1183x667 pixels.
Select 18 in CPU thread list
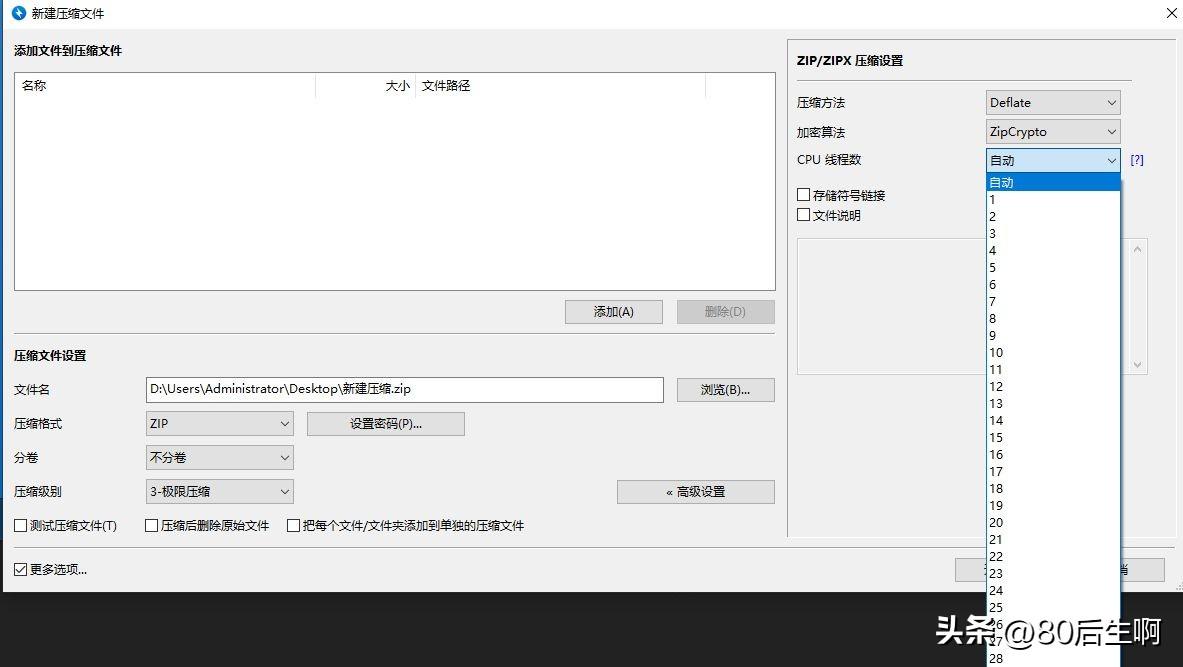coord(1053,488)
